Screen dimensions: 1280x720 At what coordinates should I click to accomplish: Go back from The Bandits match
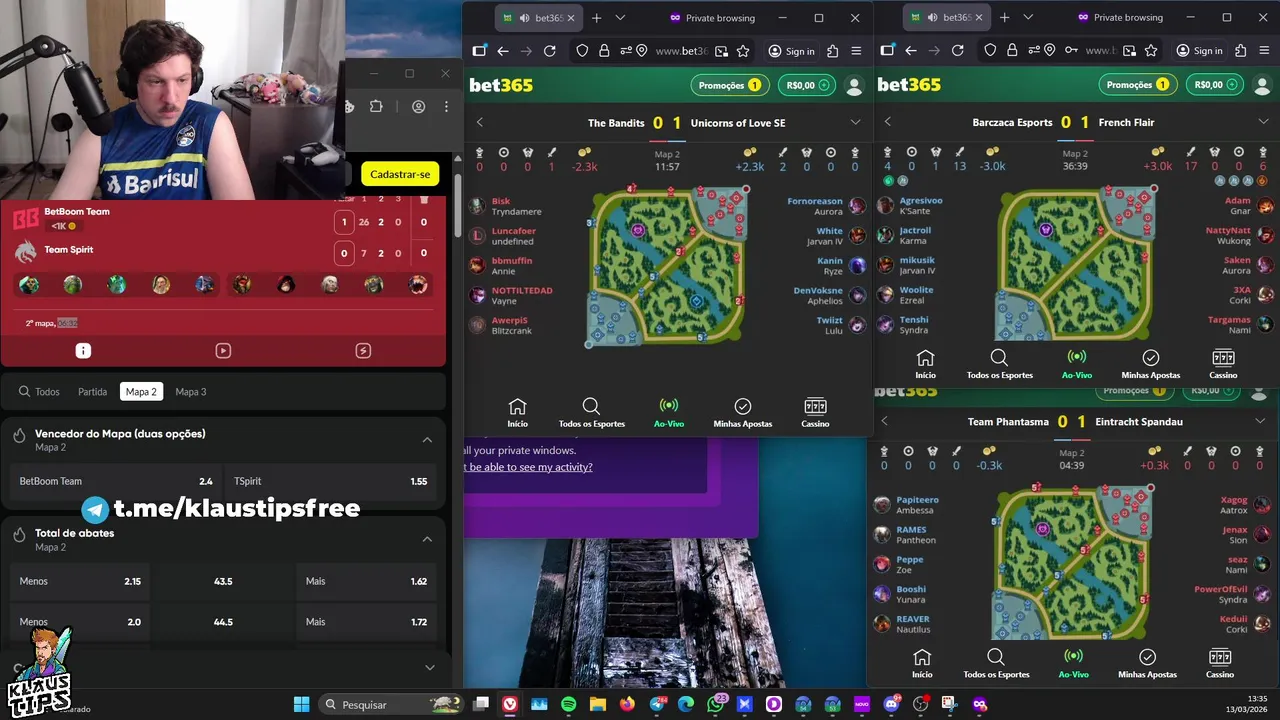[480, 122]
